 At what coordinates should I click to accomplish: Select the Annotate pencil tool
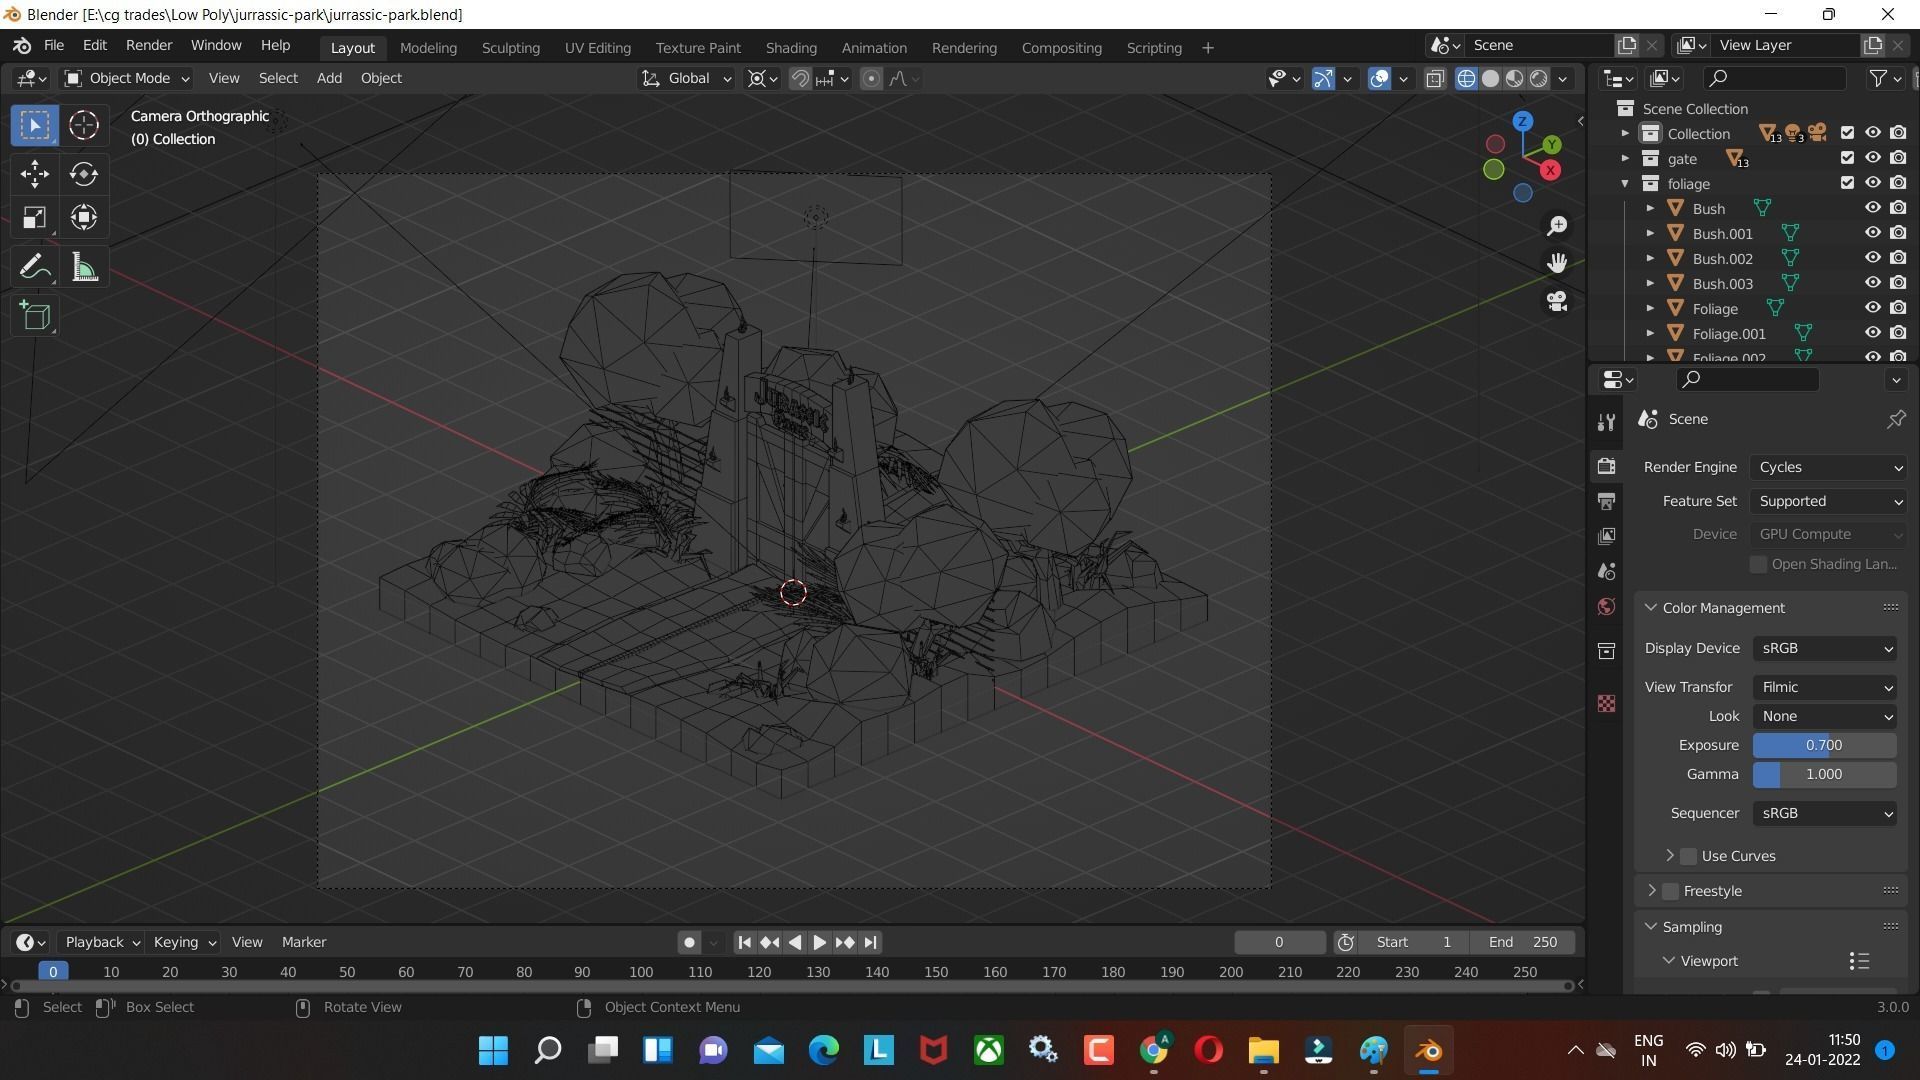pos(35,267)
